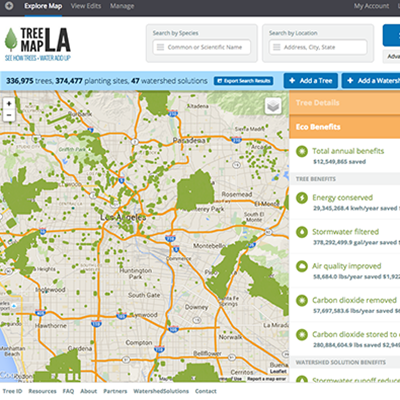Click the Leaflet attribution link on map
Image resolution: width=400 pixels, height=400 pixels.
pos(278,371)
